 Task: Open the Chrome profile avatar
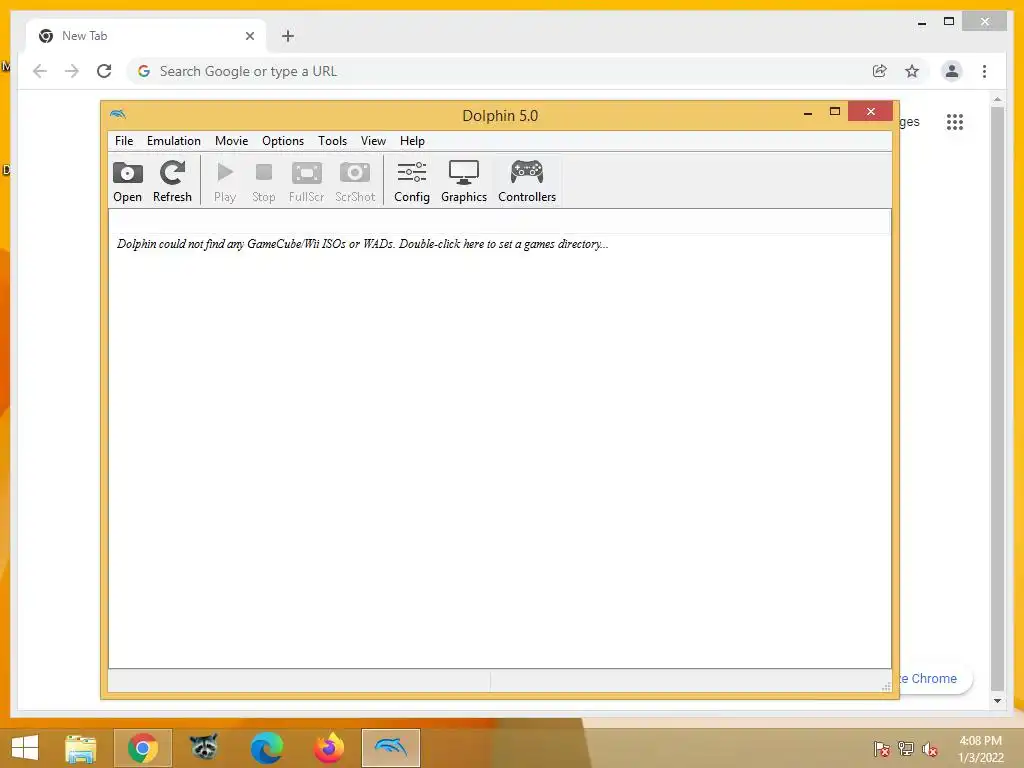(x=952, y=71)
